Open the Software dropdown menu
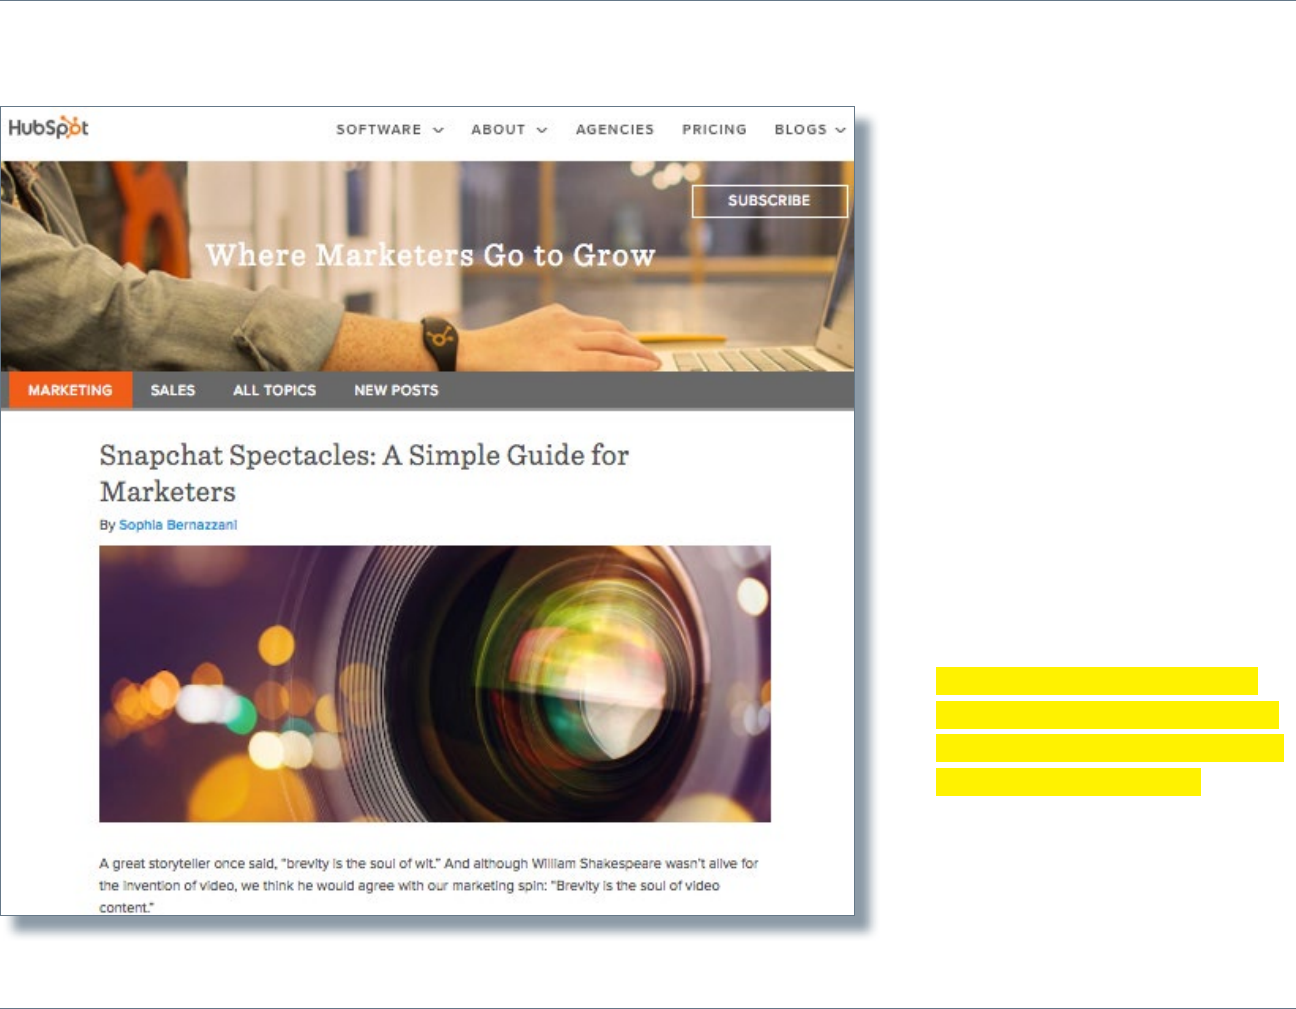The image size is (1296, 1009). coord(390,130)
